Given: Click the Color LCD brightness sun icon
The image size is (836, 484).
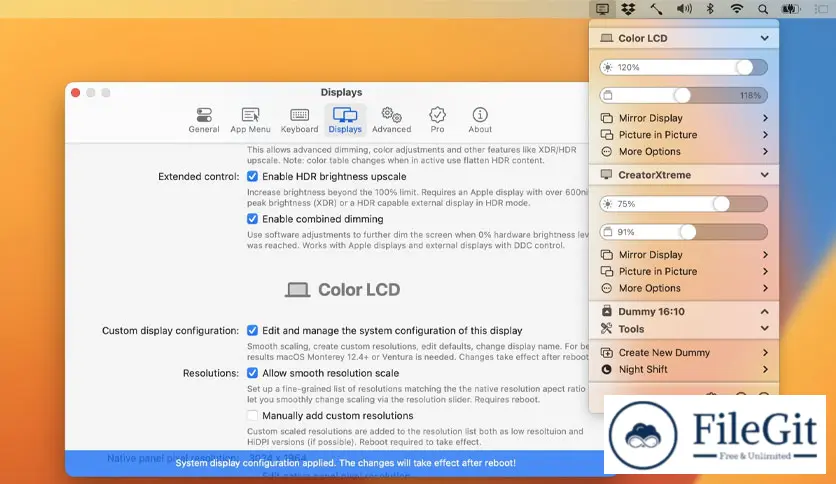Looking at the screenshot, I should pyautogui.click(x=607, y=67).
